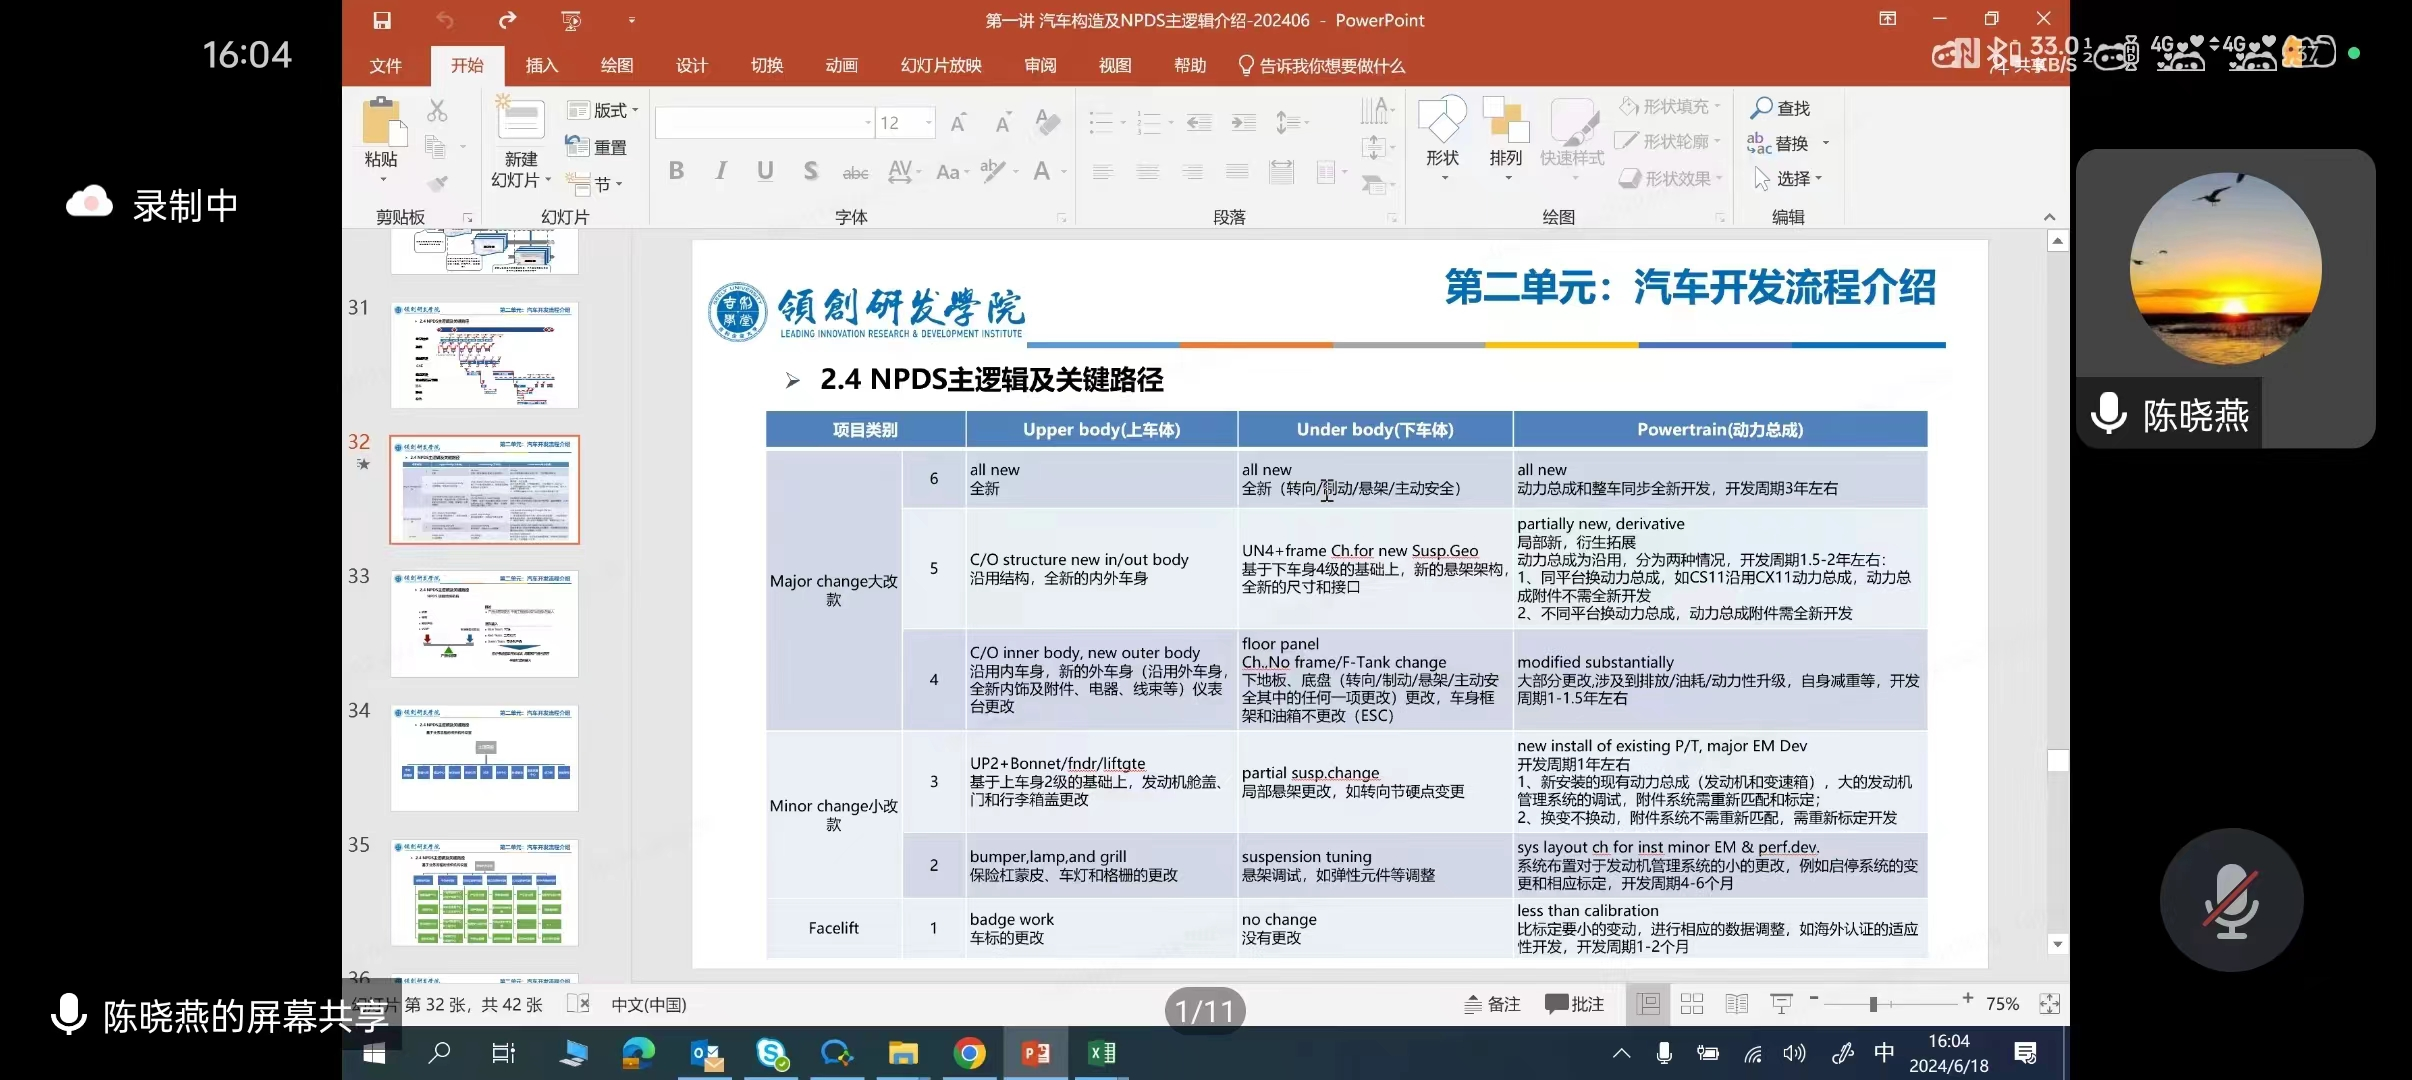Click the 批注 comments button
This screenshot has height=1080, width=2412.
(x=1575, y=1004)
